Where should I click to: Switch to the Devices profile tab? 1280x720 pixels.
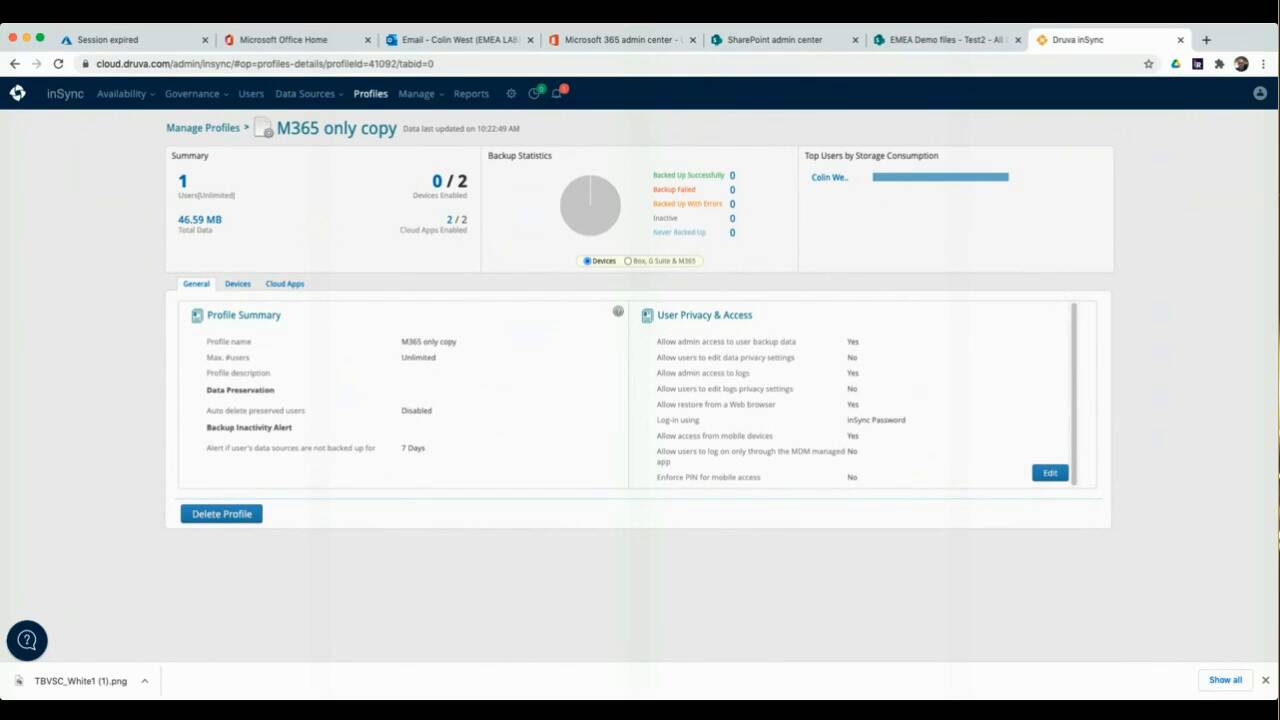pos(237,284)
